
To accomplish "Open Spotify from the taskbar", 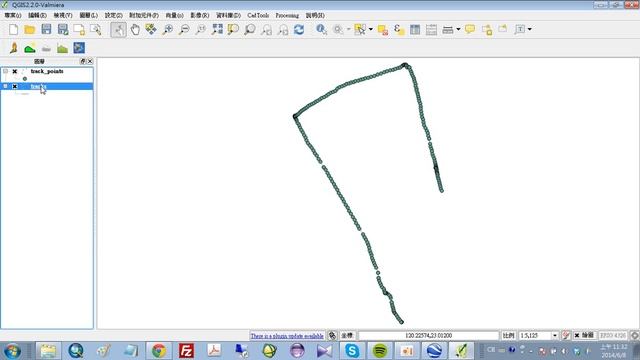I will pyautogui.click(x=380, y=351).
